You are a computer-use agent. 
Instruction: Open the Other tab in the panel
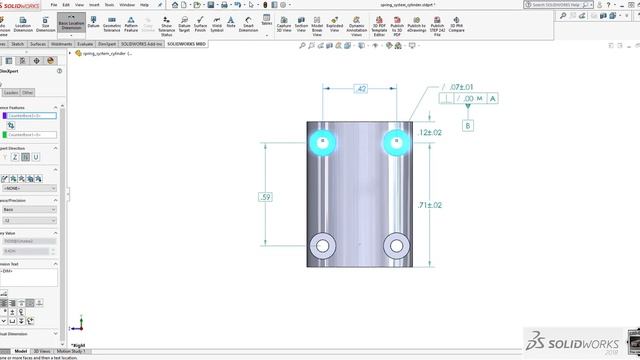27,93
